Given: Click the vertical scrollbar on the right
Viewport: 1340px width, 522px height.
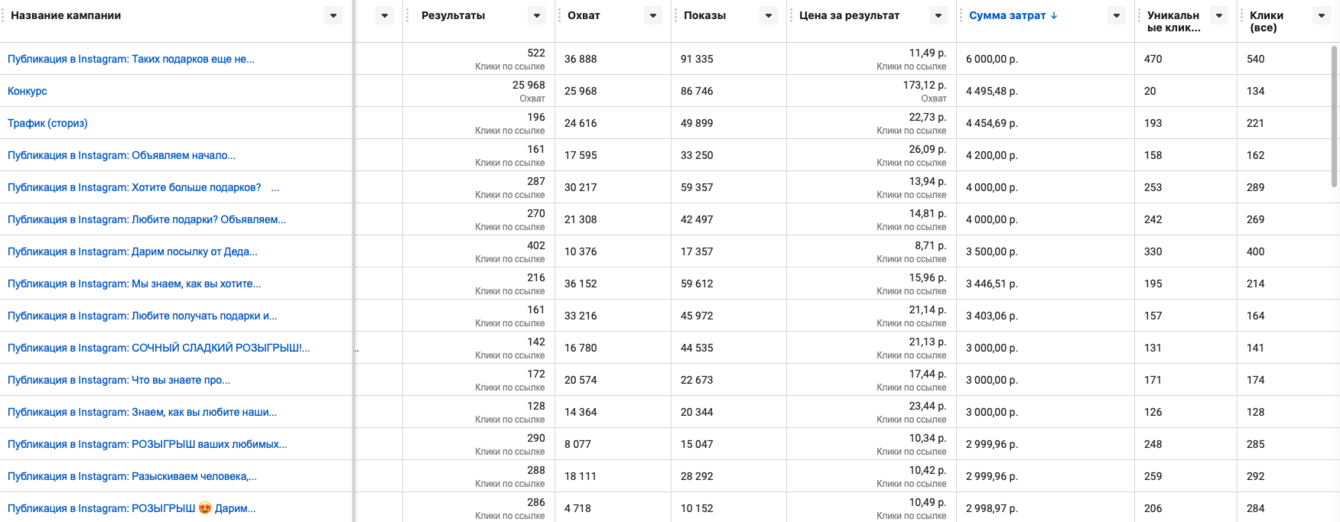Looking at the screenshot, I should click(x=1335, y=115).
